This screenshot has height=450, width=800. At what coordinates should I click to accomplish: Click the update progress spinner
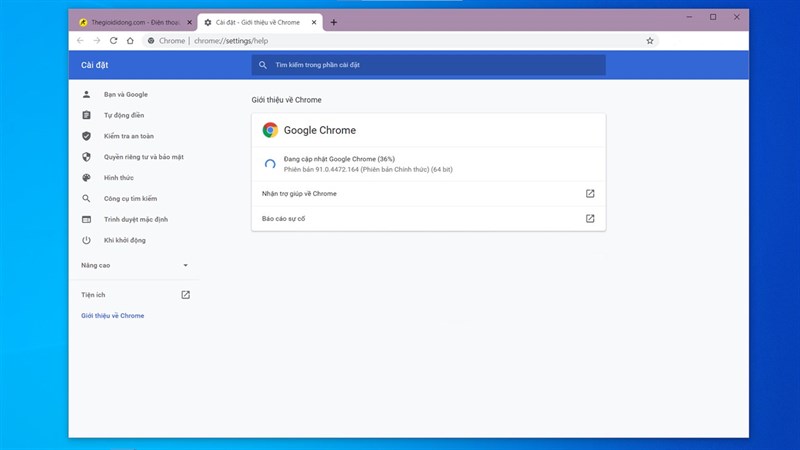tap(270, 164)
